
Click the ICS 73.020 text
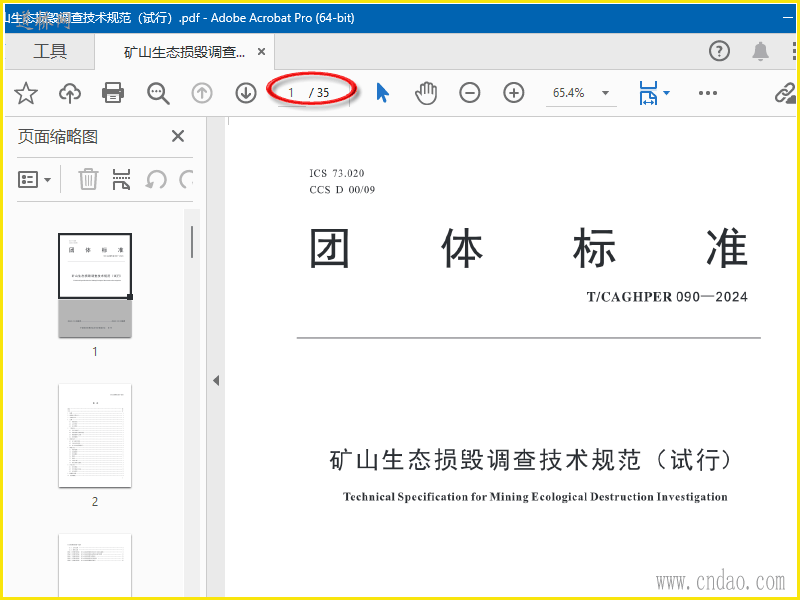337,173
